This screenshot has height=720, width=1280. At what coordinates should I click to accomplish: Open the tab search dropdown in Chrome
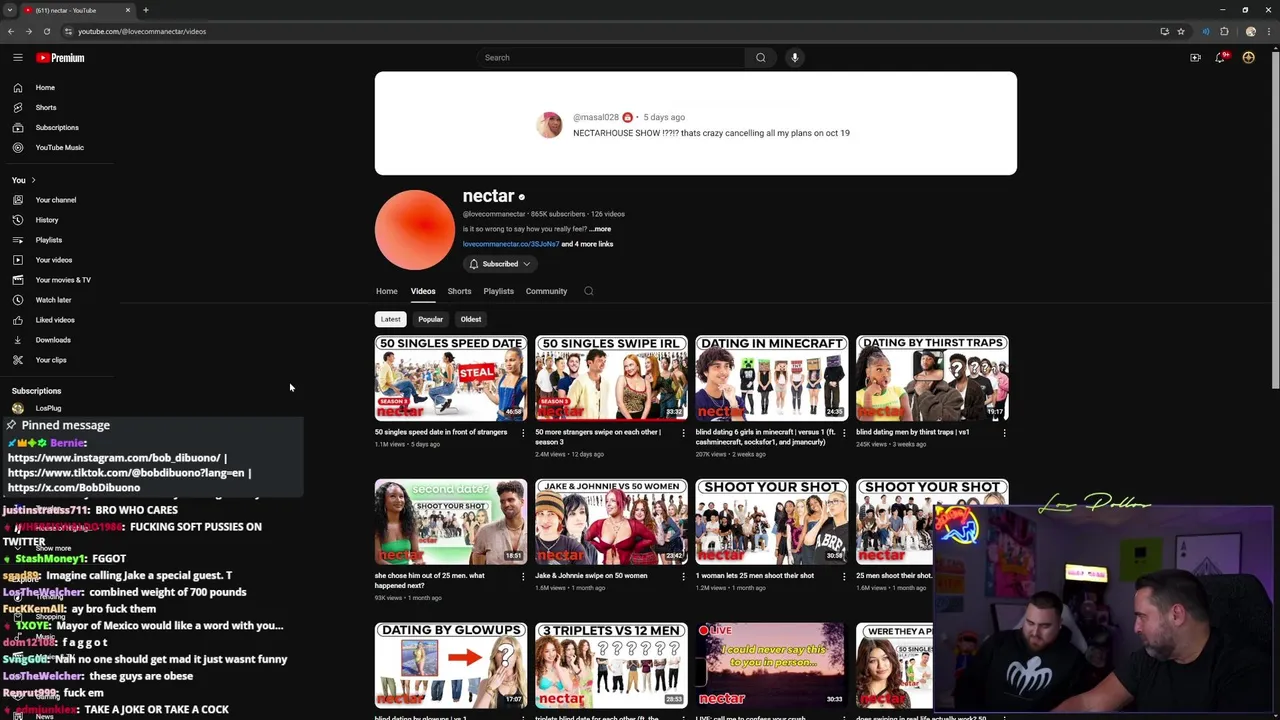coord(10,10)
